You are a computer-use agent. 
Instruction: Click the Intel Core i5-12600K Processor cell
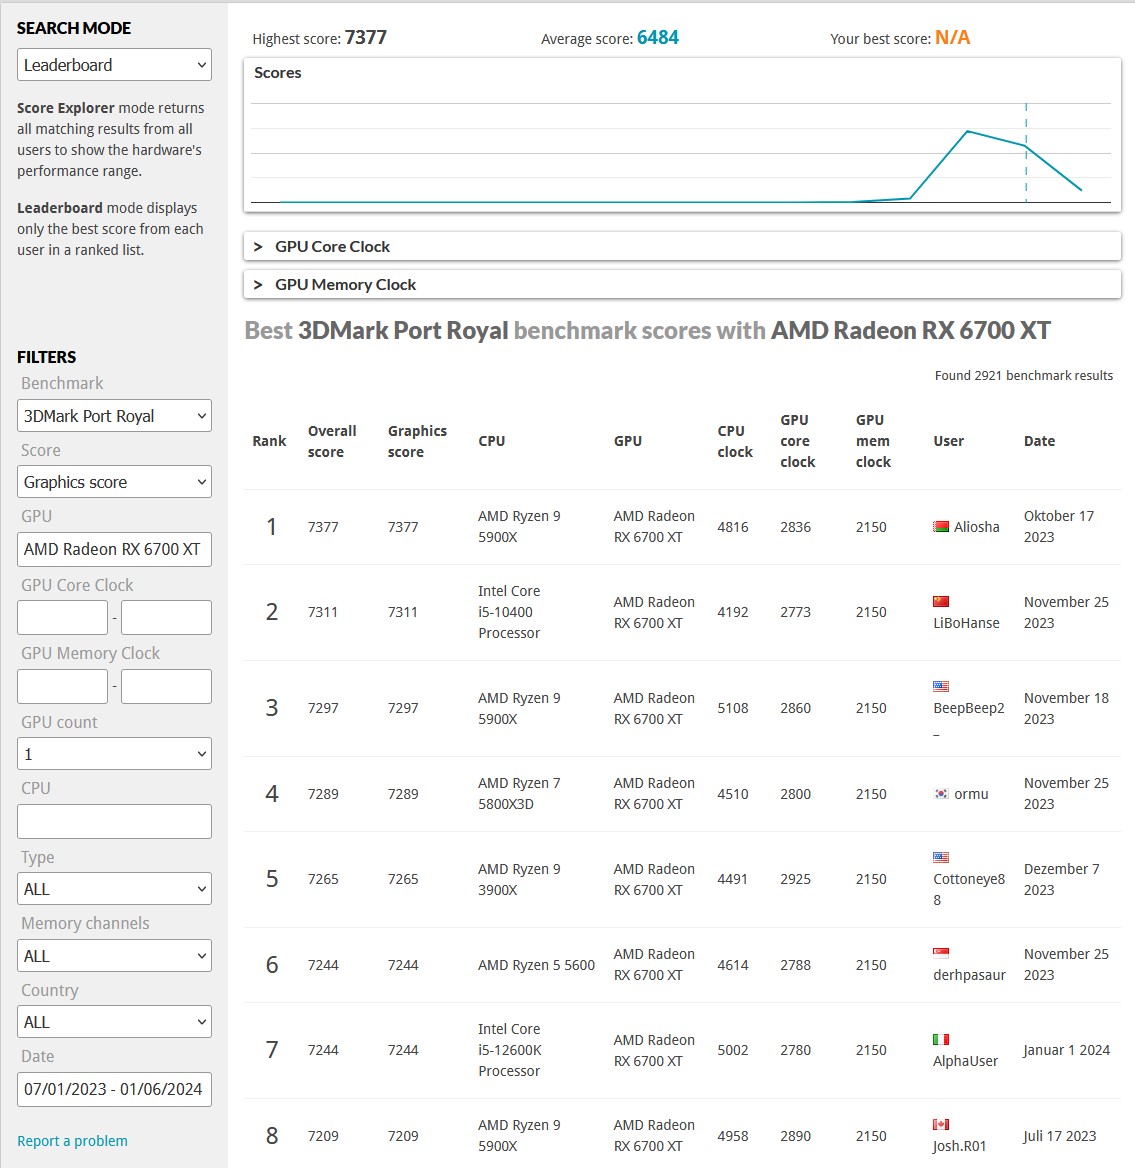click(509, 1050)
